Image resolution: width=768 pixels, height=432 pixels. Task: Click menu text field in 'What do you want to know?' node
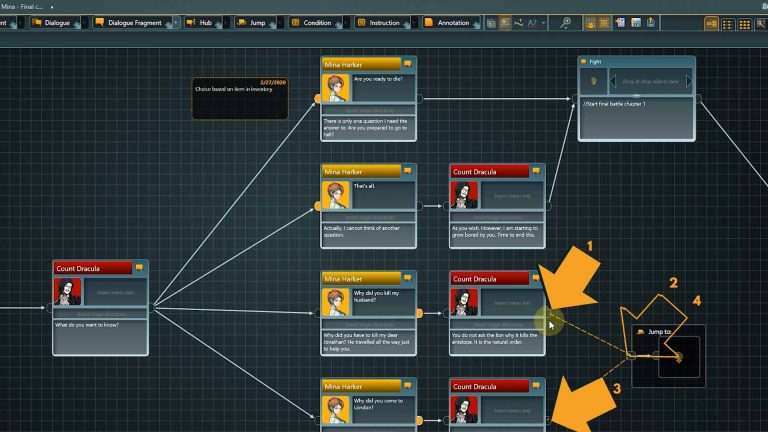tap(115, 292)
